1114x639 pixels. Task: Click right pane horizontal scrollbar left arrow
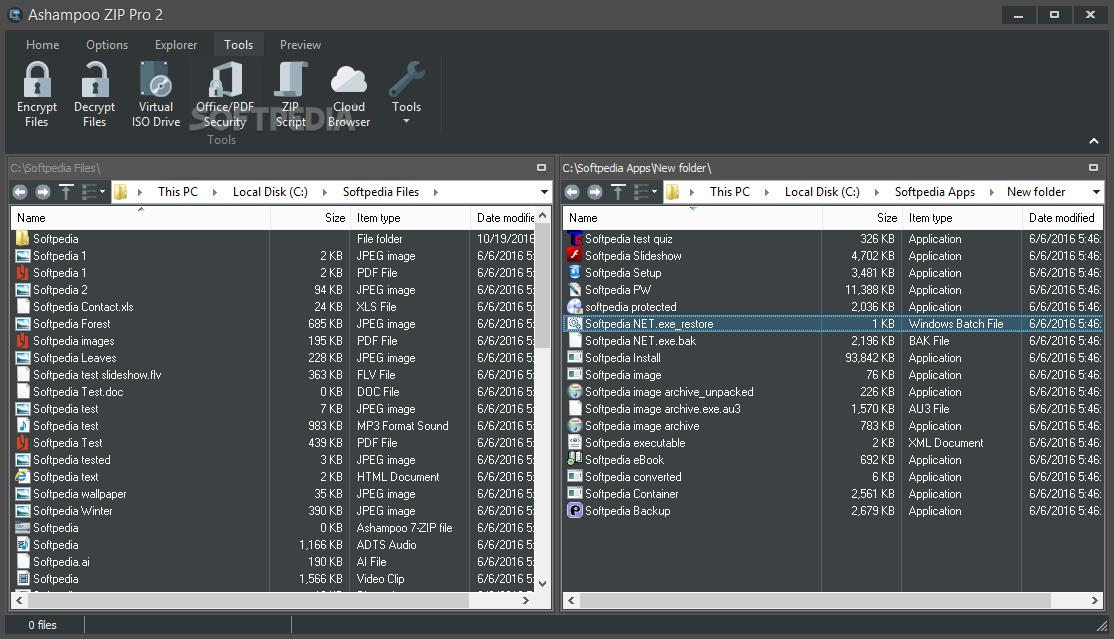point(571,601)
